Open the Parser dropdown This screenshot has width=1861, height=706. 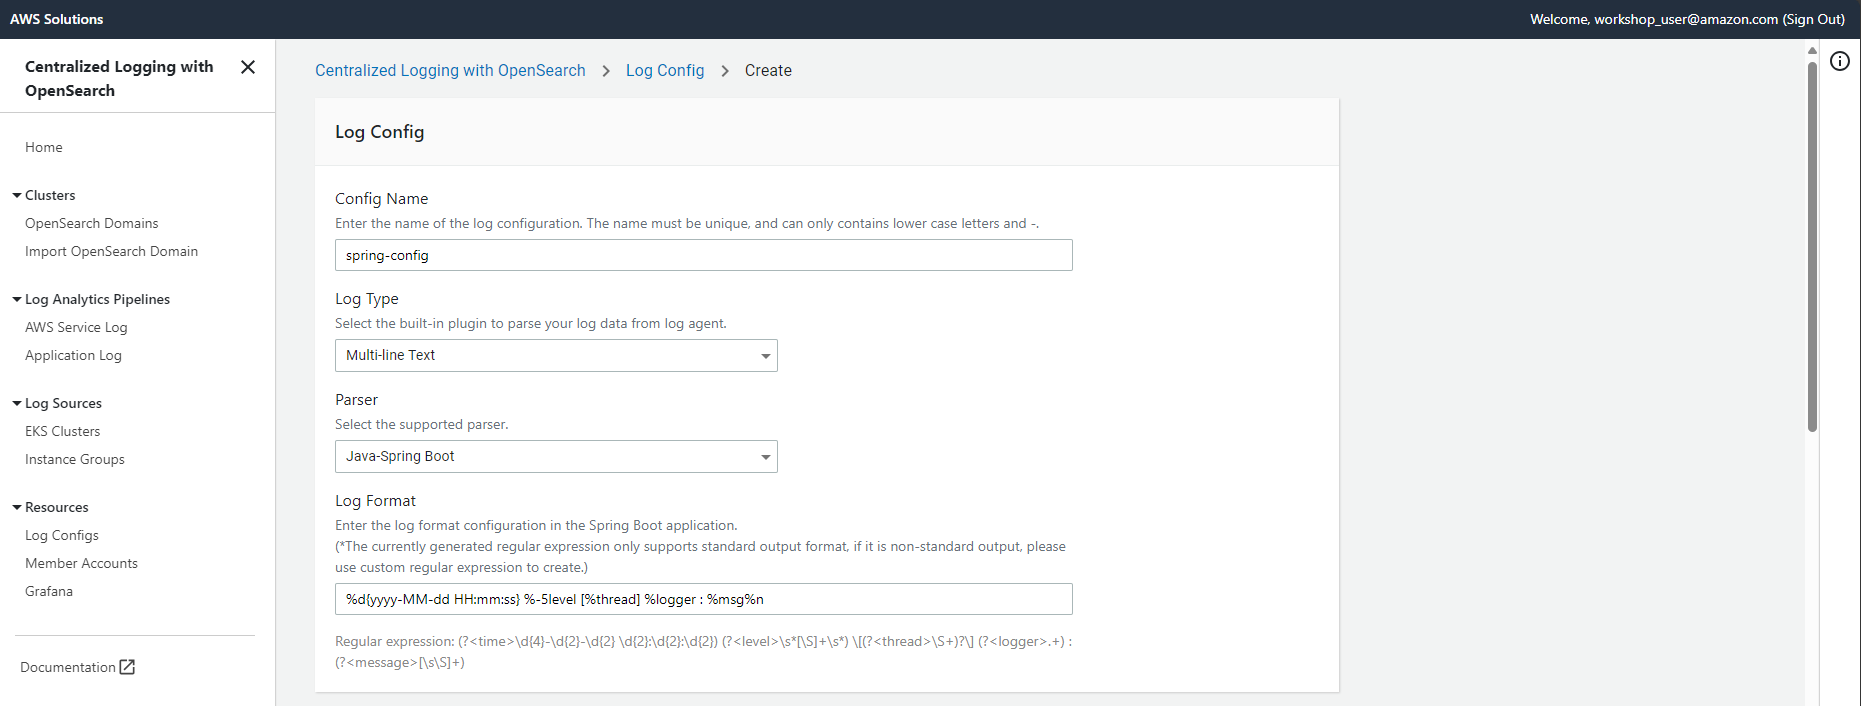(x=555, y=457)
